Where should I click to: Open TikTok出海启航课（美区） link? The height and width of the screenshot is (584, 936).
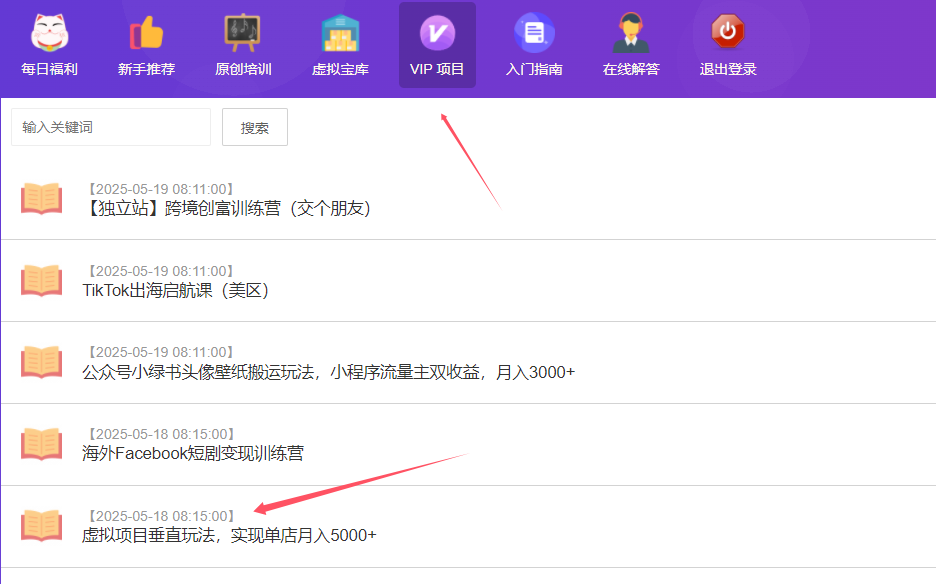coord(176,290)
